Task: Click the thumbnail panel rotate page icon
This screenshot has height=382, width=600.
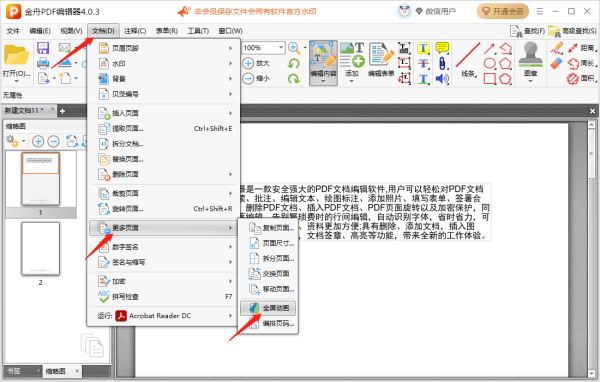Action: click(72, 142)
